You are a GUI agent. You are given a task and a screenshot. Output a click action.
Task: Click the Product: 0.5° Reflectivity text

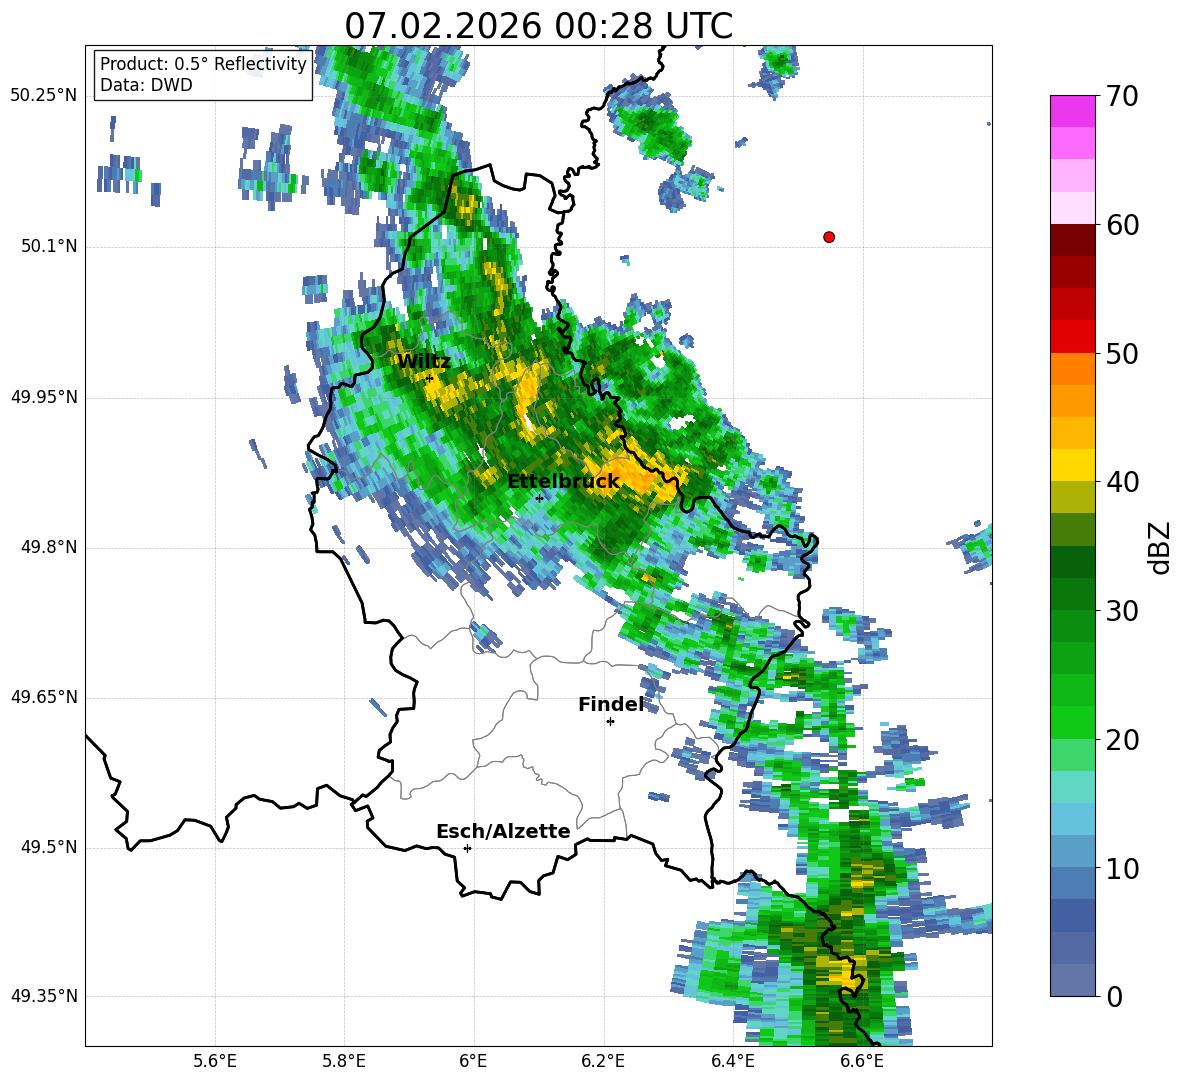tap(203, 64)
